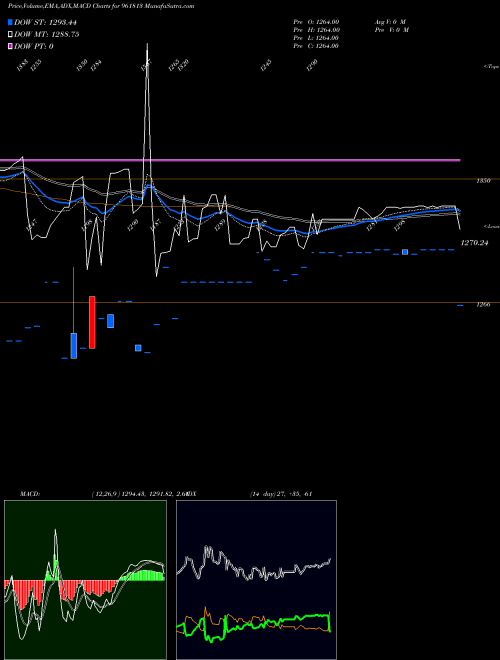The height and width of the screenshot is (660, 500).
Task: Click the magenta DOW PT legend square
Action: [x=10, y=46]
